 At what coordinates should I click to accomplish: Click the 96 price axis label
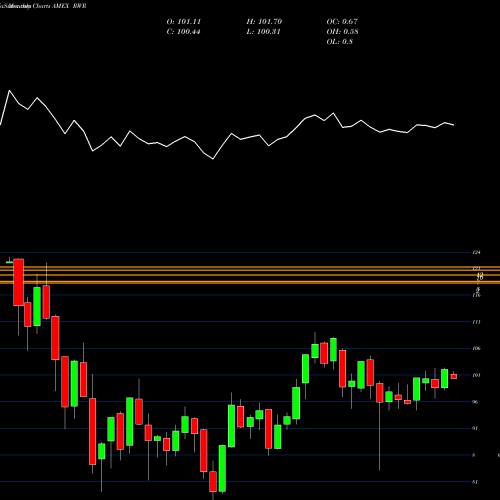click(x=476, y=402)
